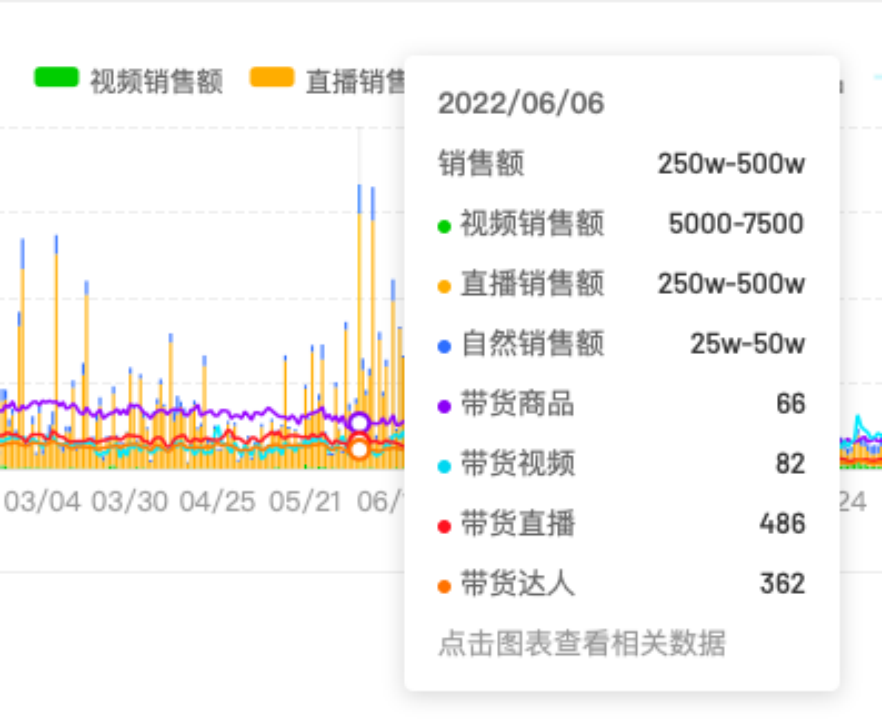Screen dimensions: 882x720
Task: Click the 带货直播 value 486
Action: [x=782, y=524]
